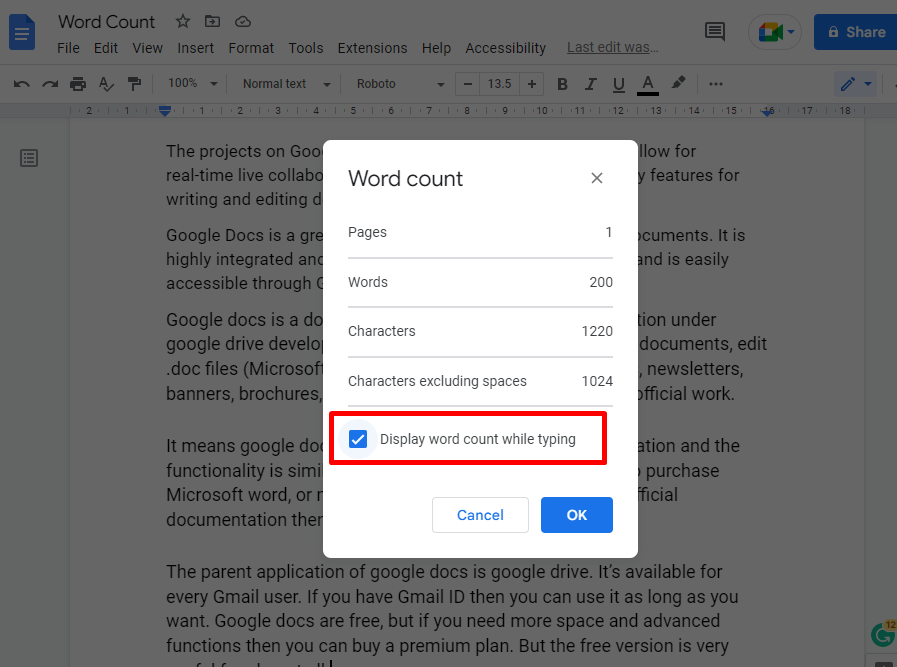Open the comment history icon
Viewport: 897px width, 667px height.
click(715, 31)
